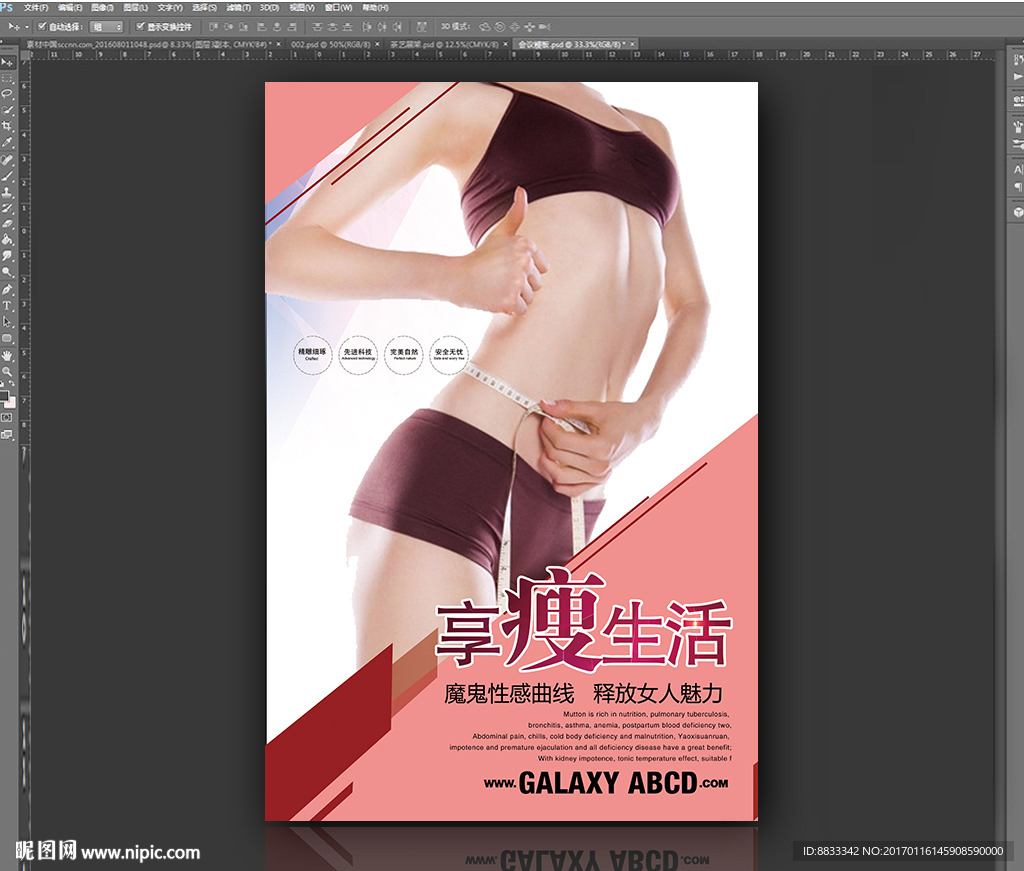Change the screen mode
Viewport: 1024px width, 871px height.
pyautogui.click(x=7, y=433)
